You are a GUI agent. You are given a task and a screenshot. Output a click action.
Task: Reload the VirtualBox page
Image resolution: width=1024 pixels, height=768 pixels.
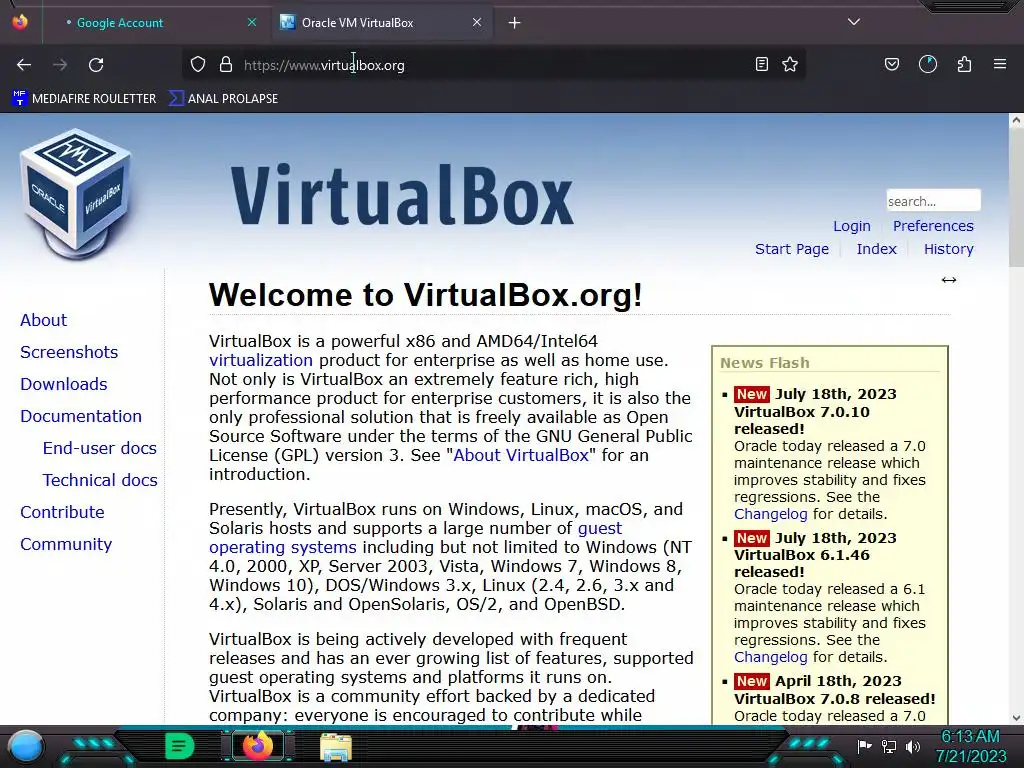coord(97,65)
